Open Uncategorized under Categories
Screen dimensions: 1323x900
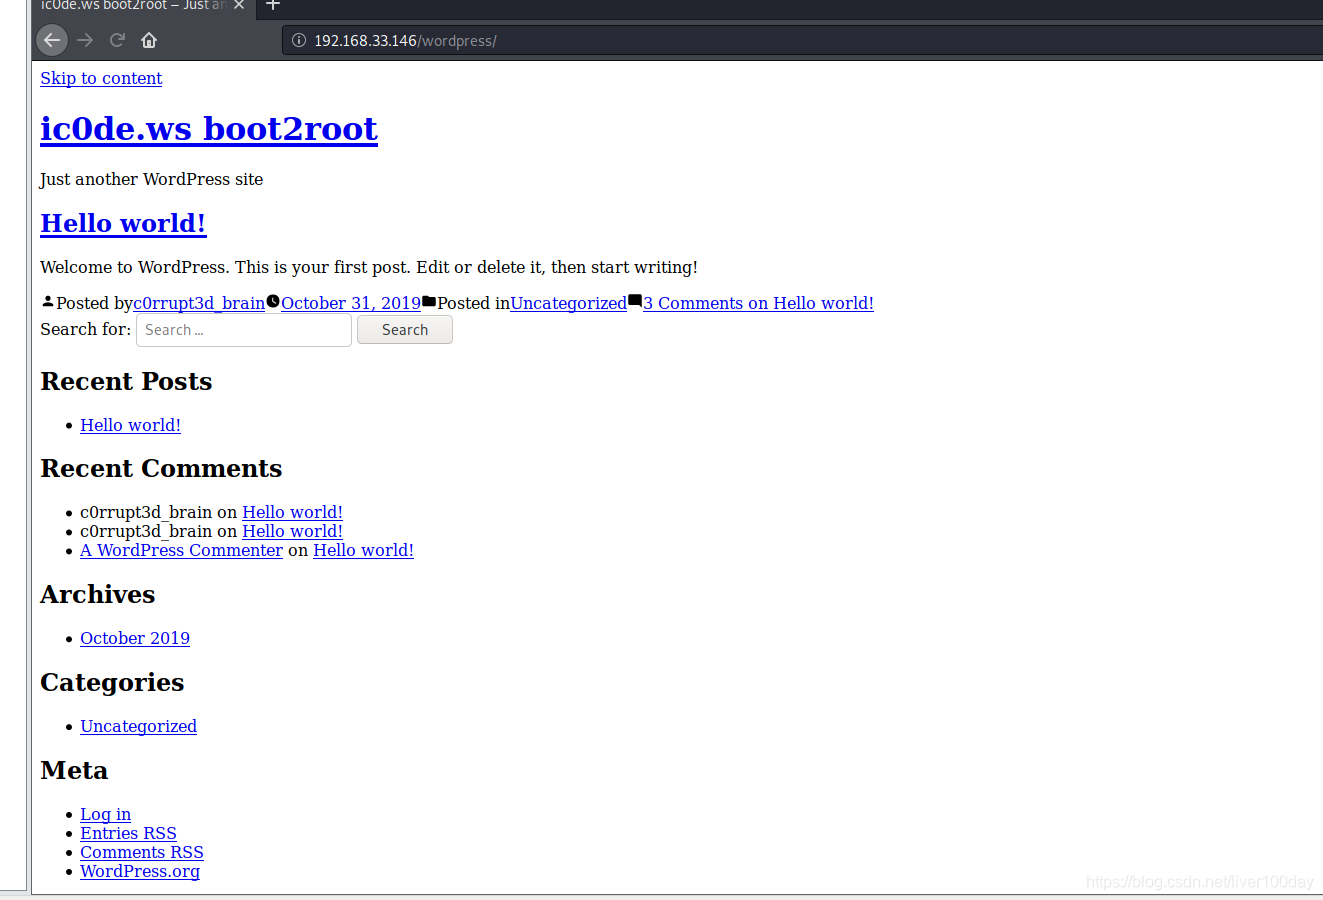click(138, 726)
